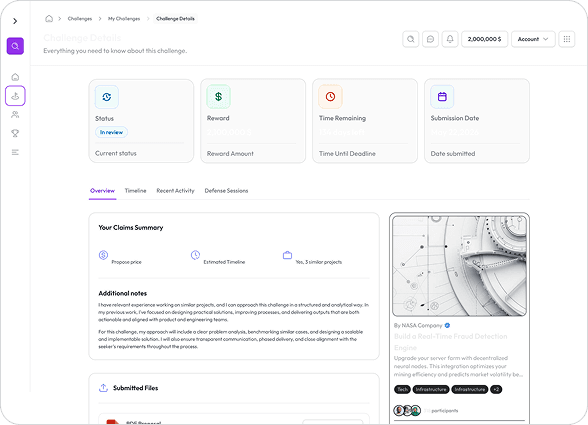Click the Your Claims Summary heading

[131, 227]
